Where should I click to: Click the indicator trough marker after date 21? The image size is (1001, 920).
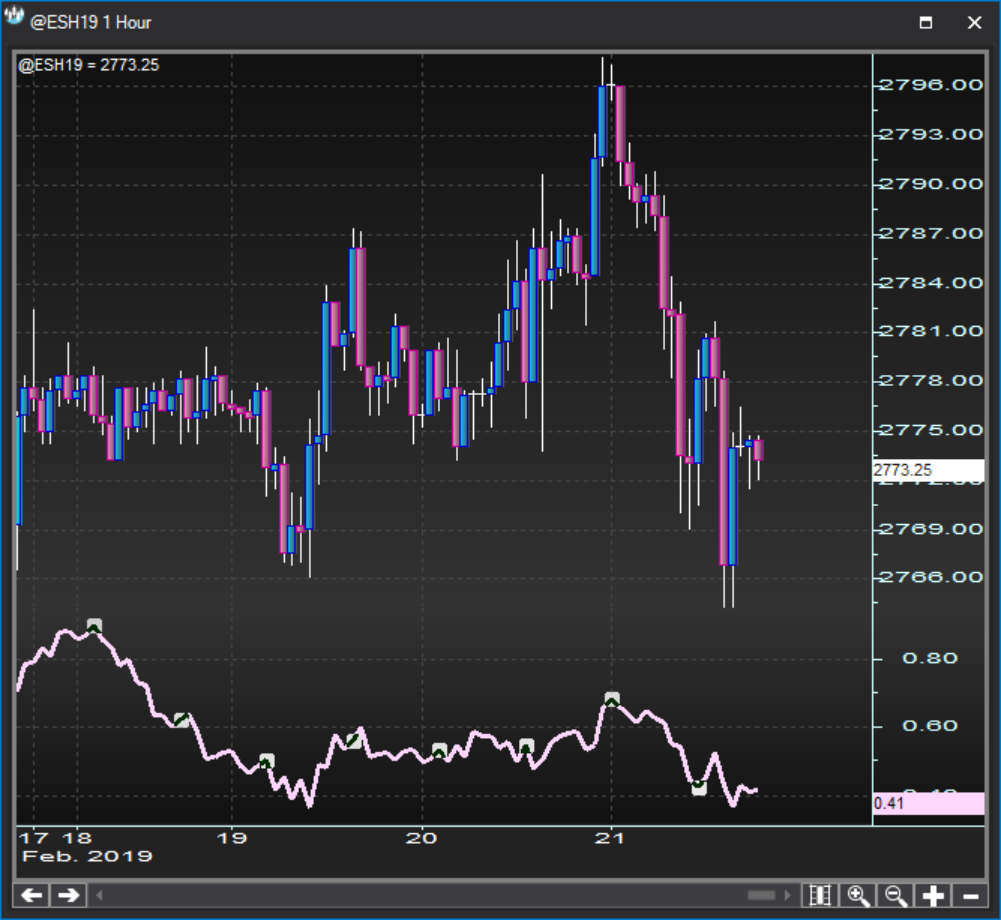[x=699, y=787]
